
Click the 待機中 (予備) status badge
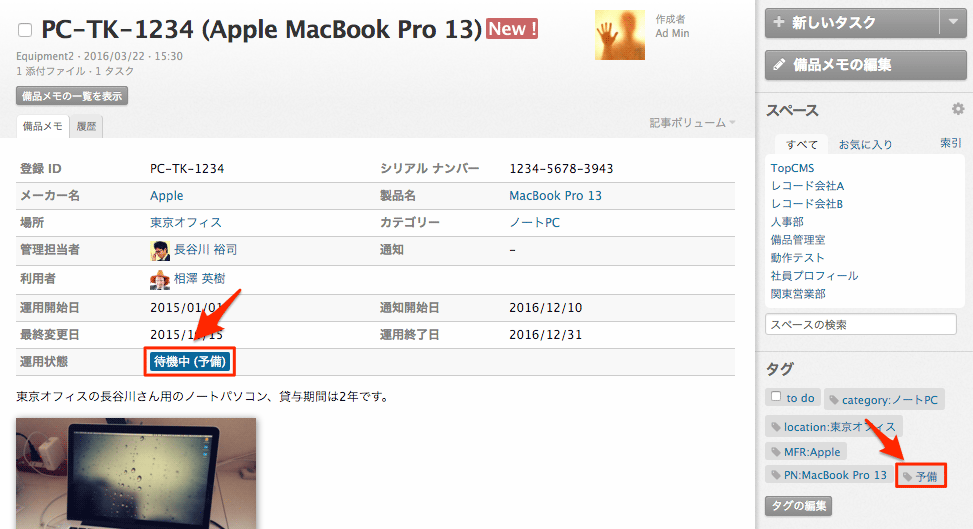pyautogui.click(x=190, y=361)
